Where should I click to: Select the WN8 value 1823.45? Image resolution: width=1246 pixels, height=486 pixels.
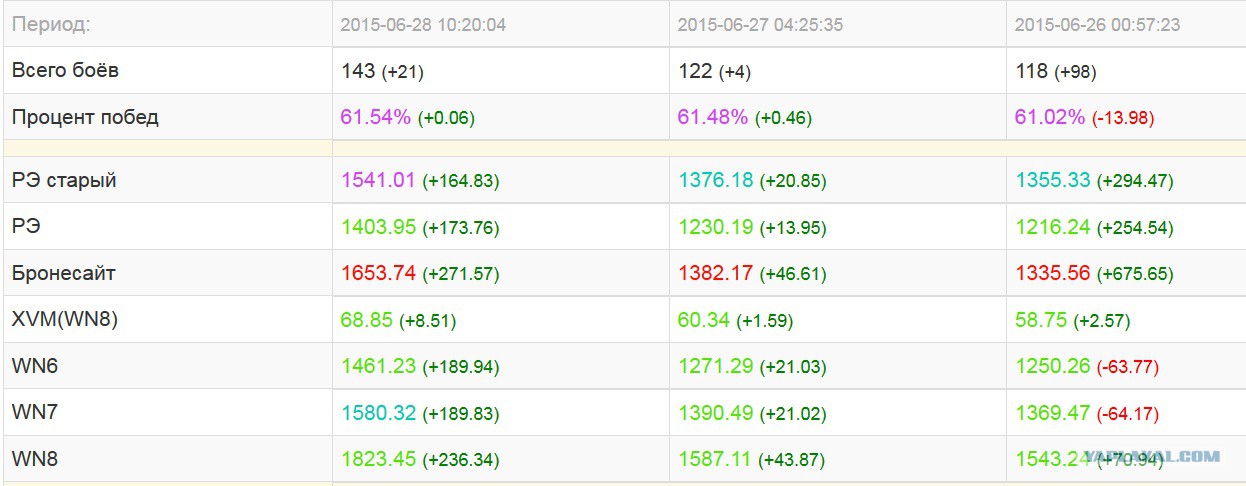click(x=378, y=459)
